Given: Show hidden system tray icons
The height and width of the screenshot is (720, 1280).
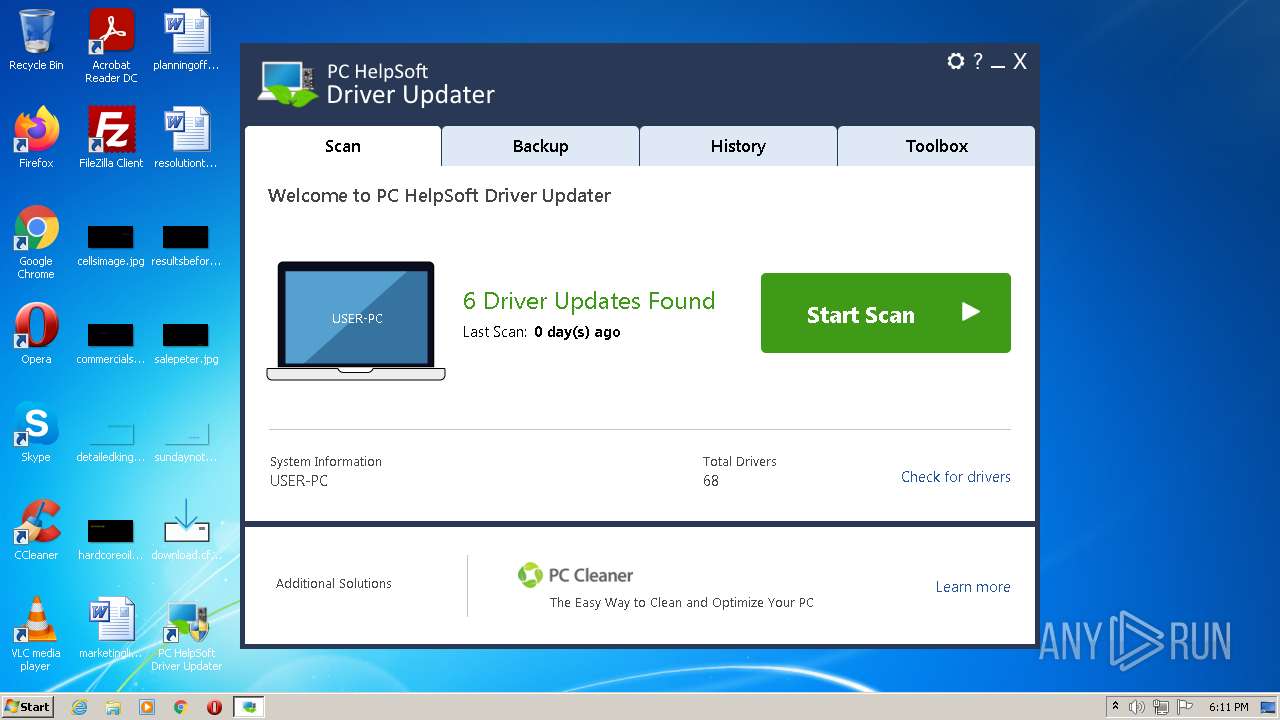Looking at the screenshot, I should pos(1115,707).
